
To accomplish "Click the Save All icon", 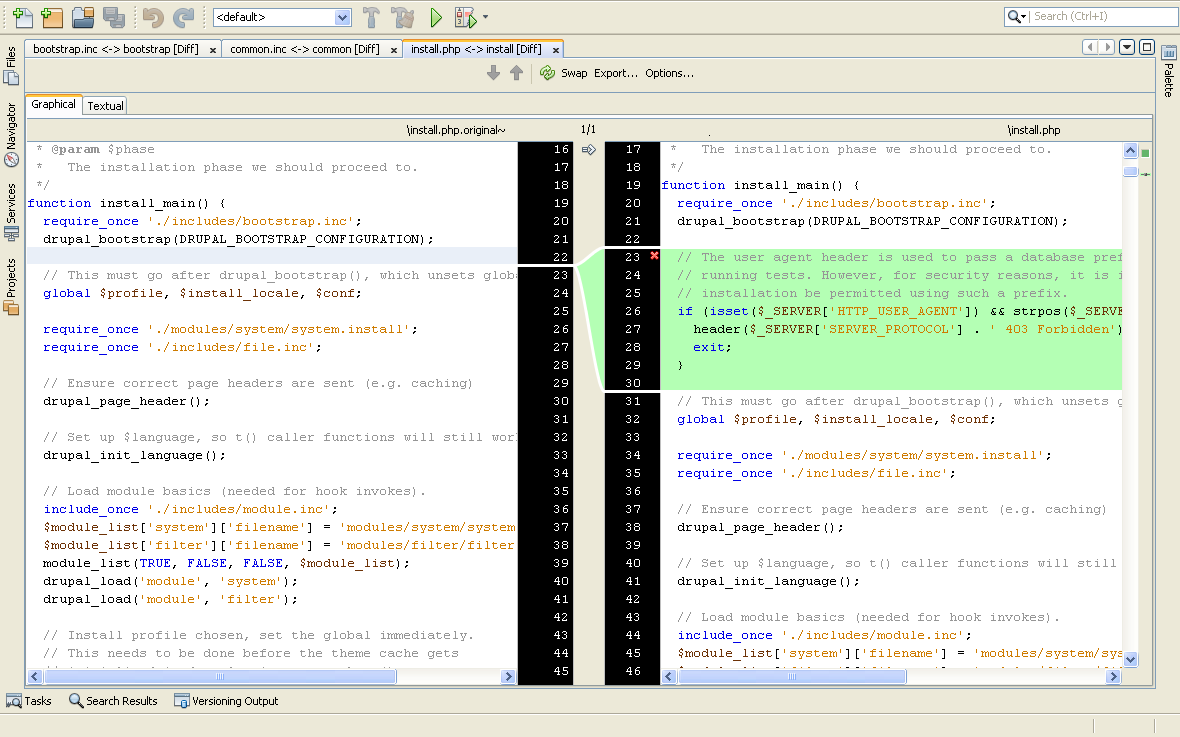I will (x=112, y=17).
